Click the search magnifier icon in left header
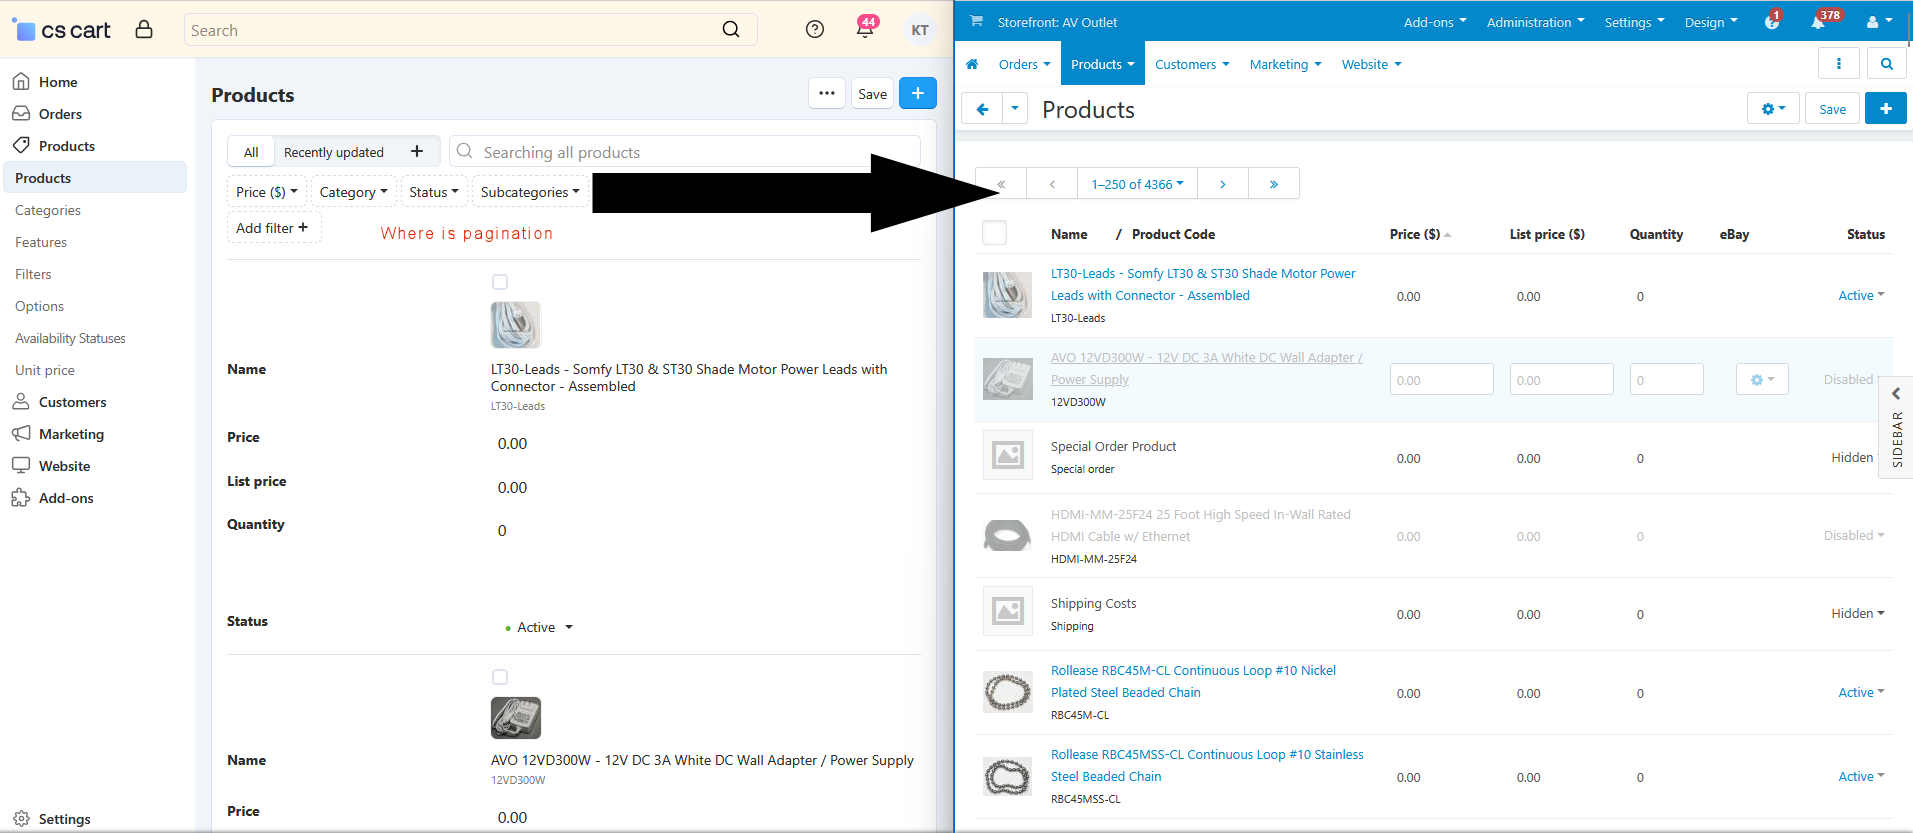Image resolution: width=1913 pixels, height=833 pixels. pos(731,29)
